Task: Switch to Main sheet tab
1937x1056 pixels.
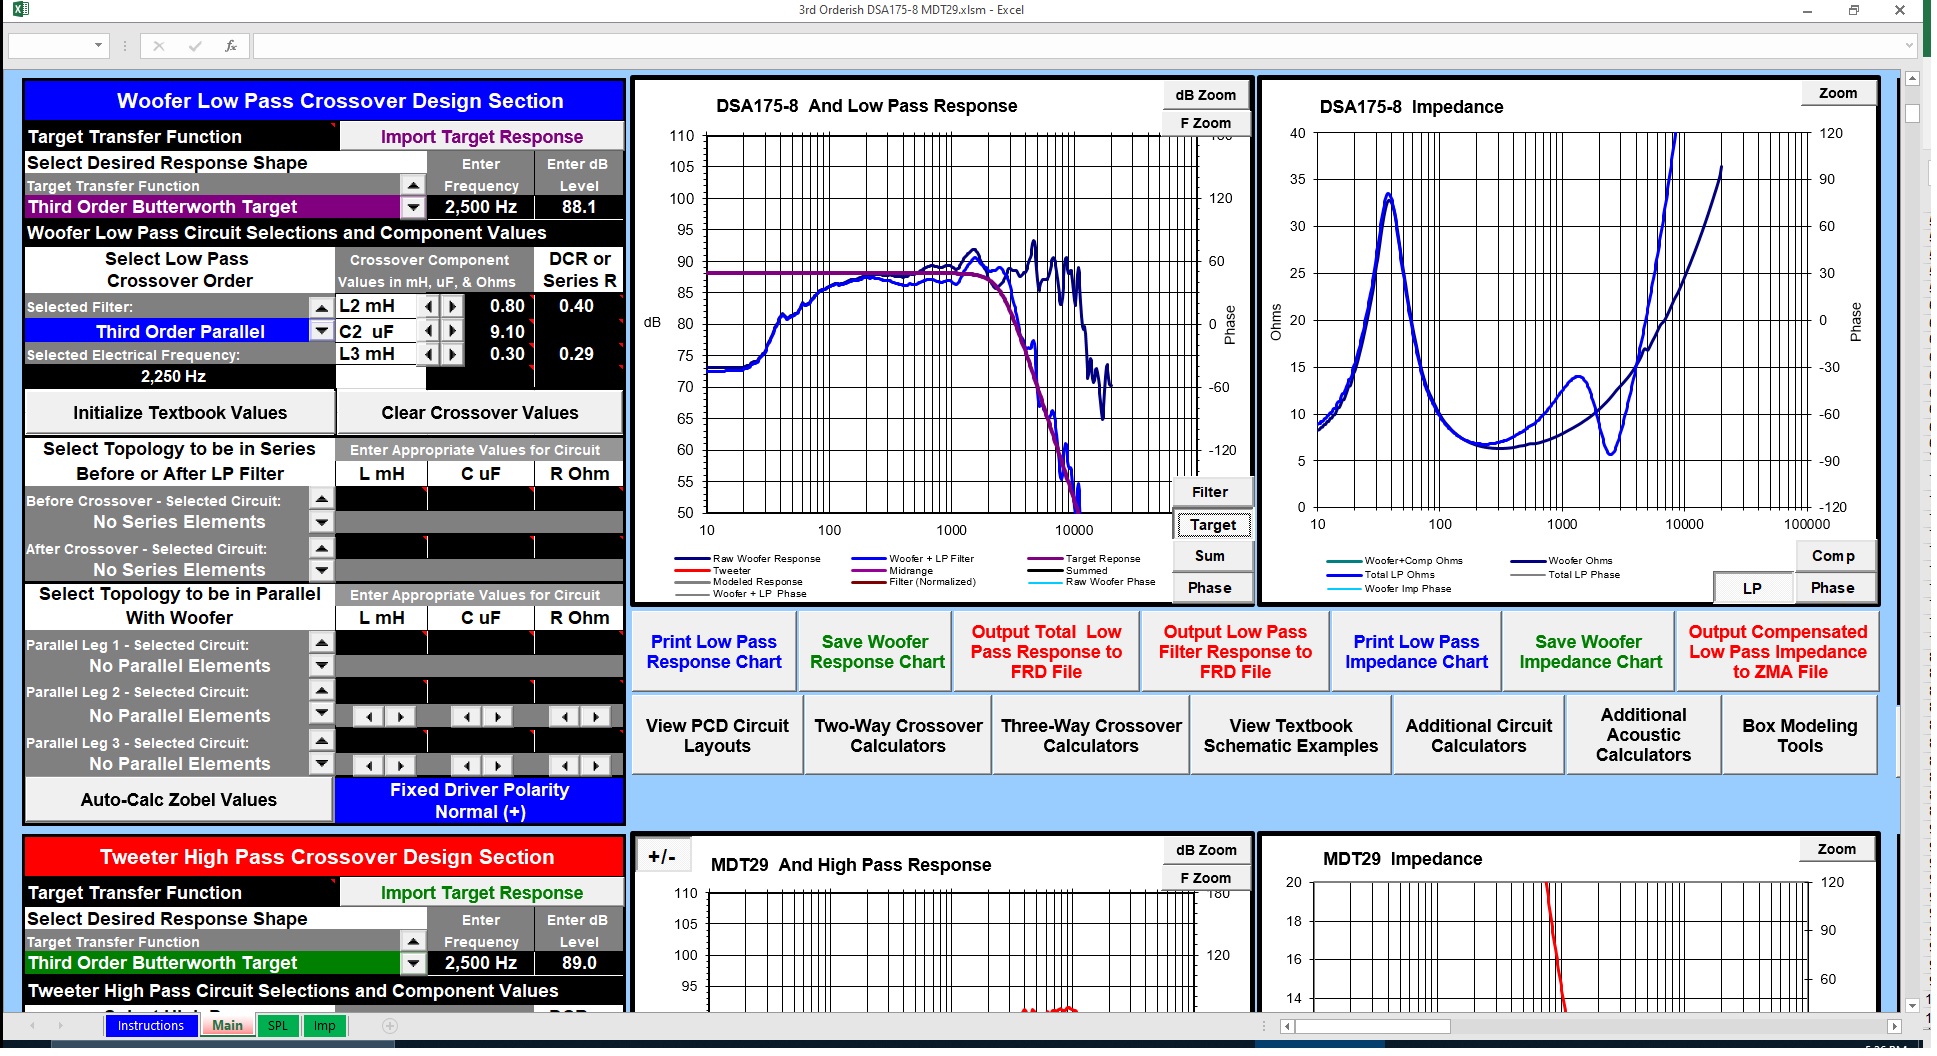Action: coord(227,1026)
